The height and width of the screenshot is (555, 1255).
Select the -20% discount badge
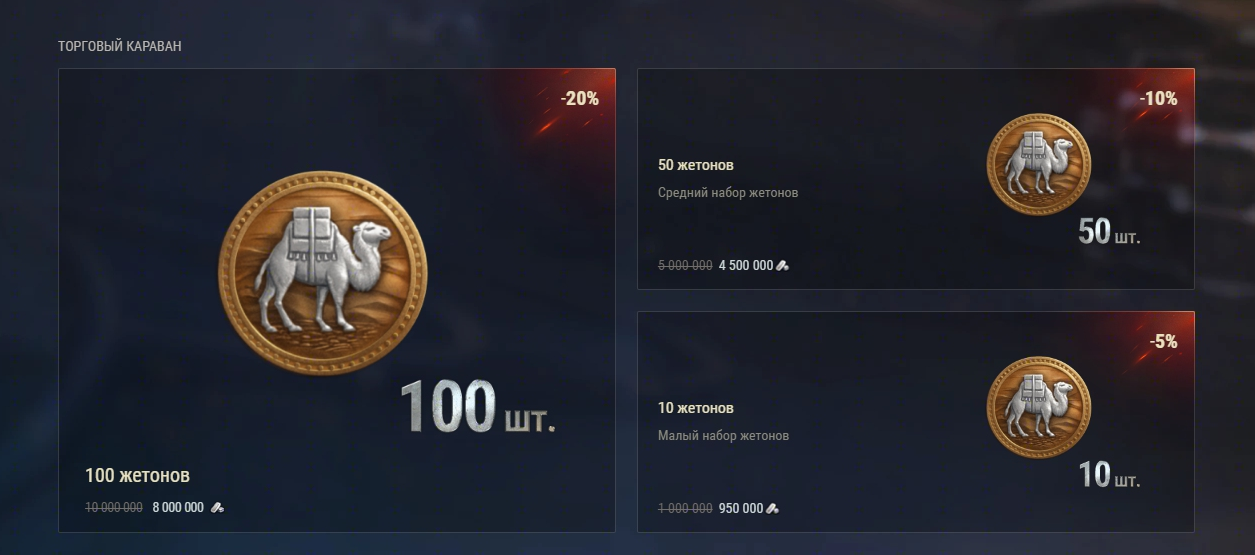tap(580, 98)
